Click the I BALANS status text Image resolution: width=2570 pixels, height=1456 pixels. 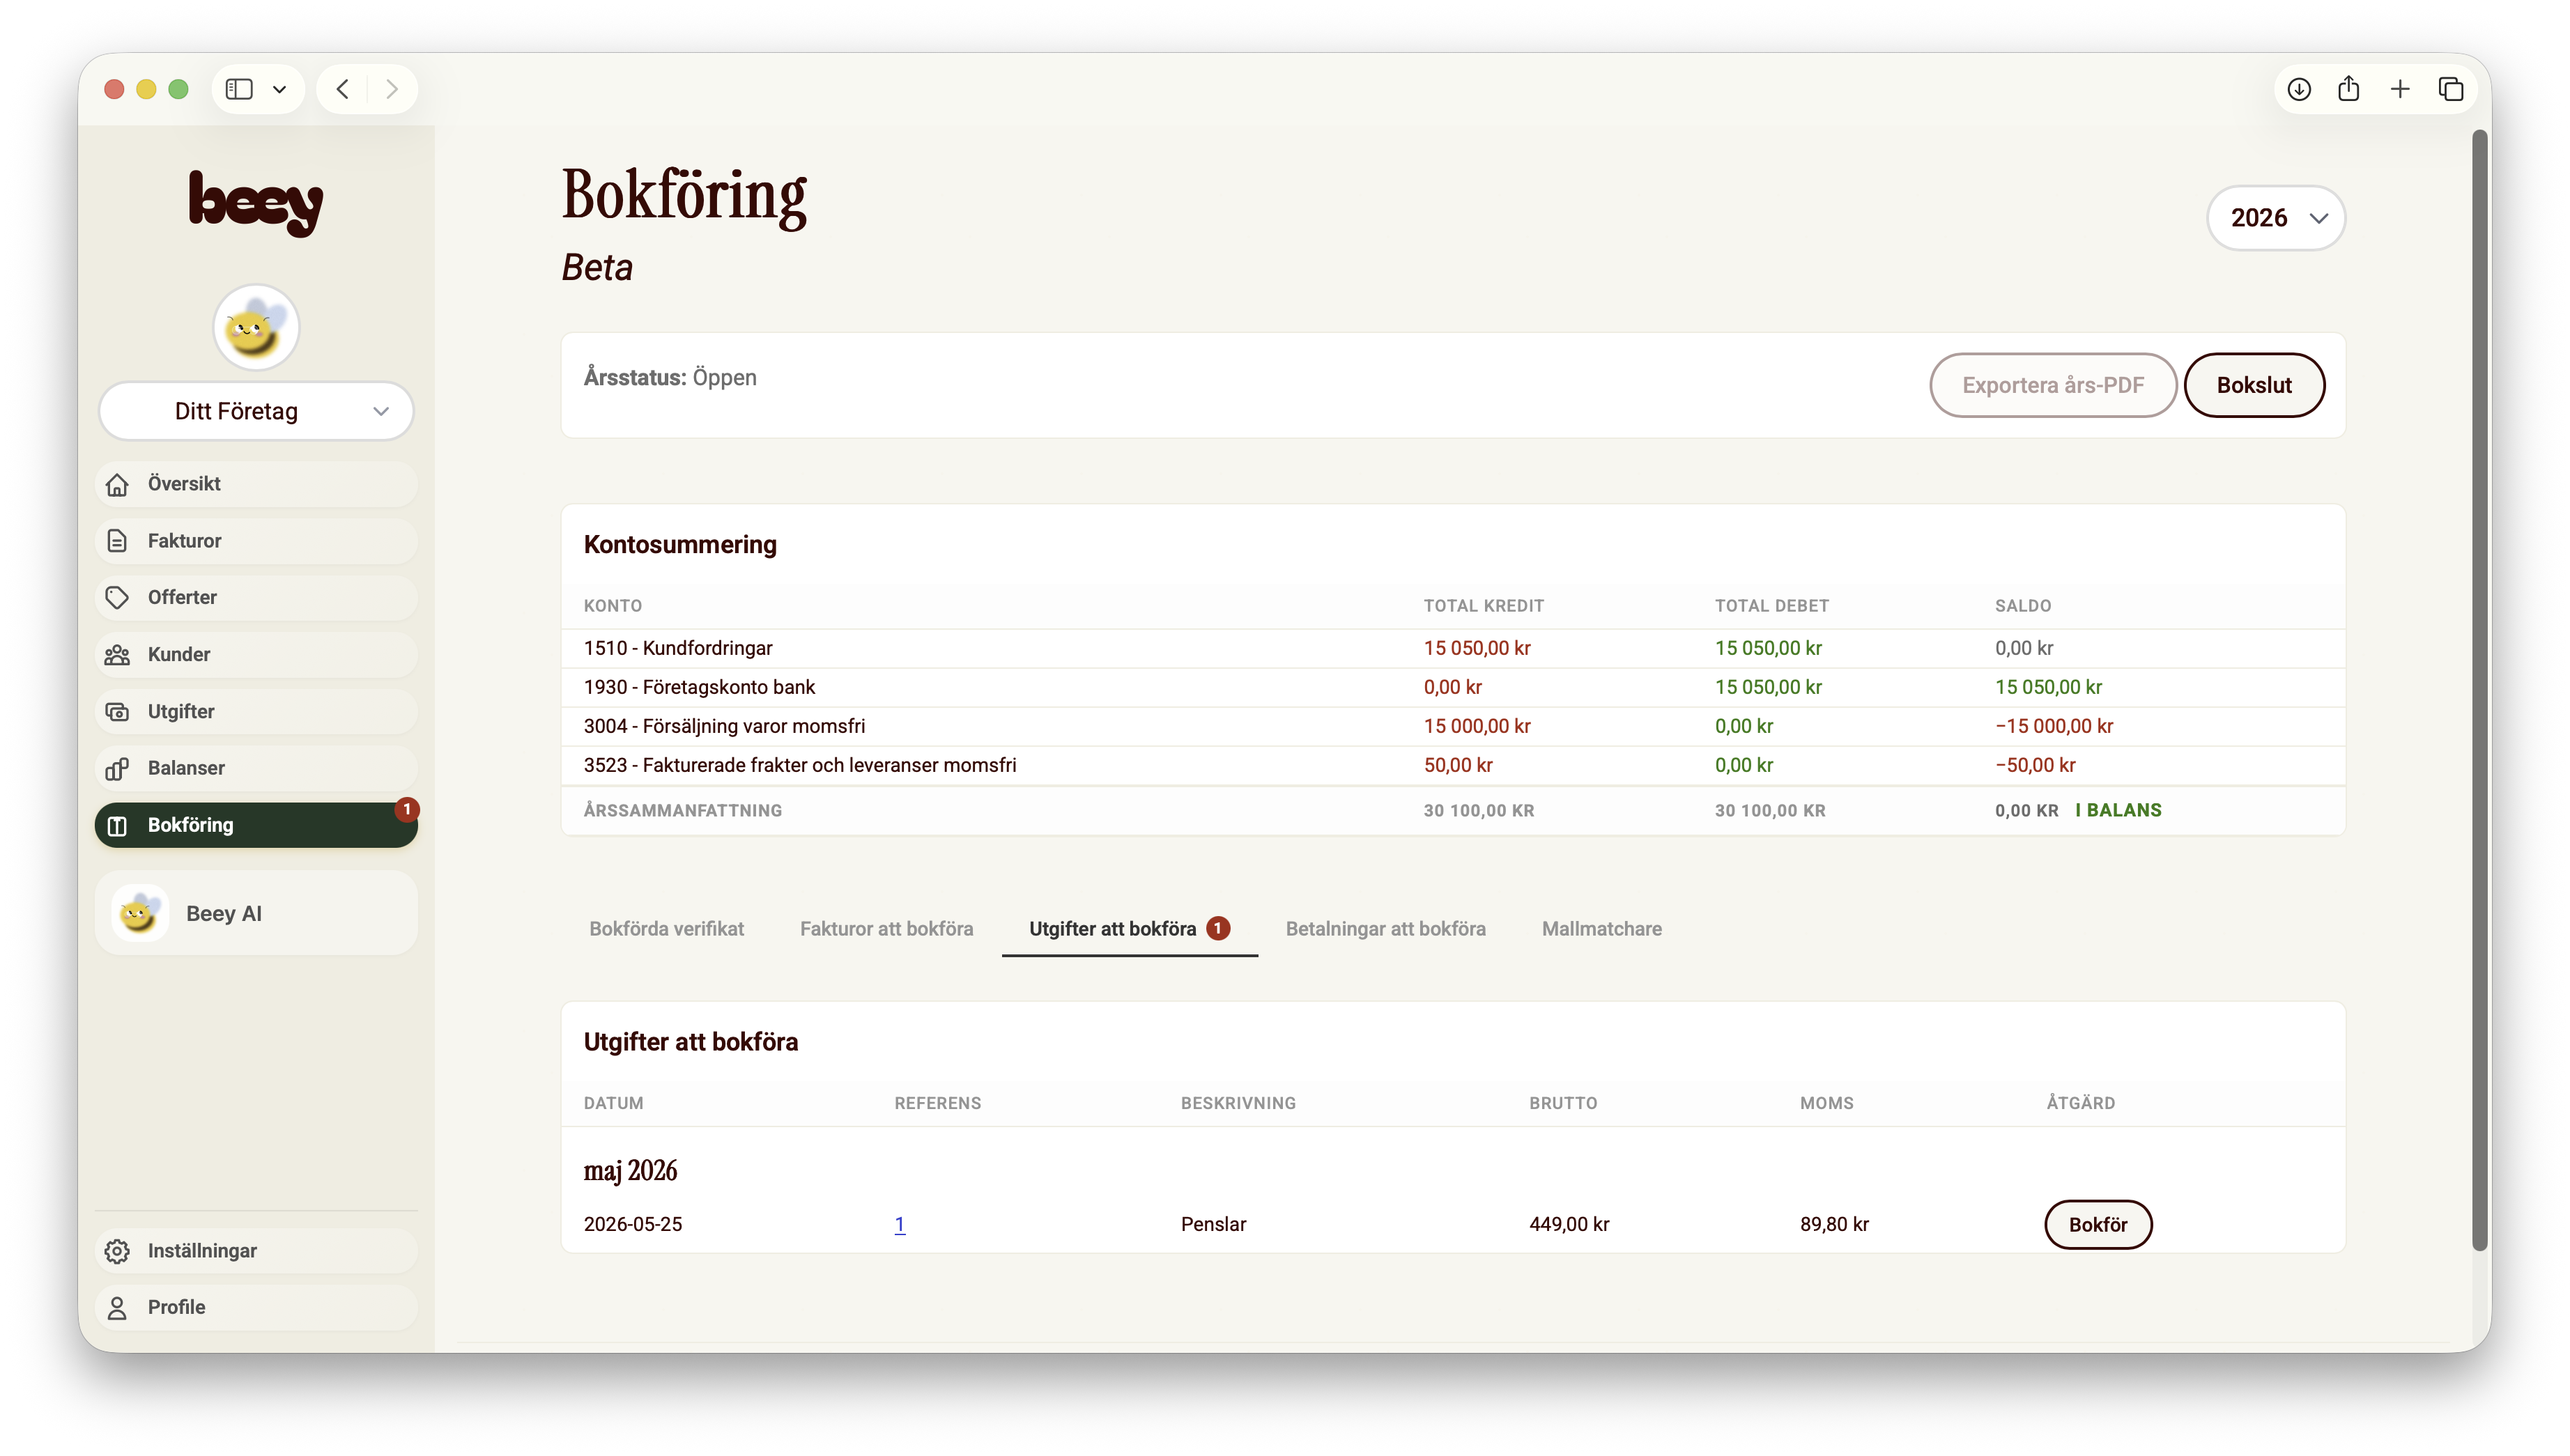pos(2118,810)
